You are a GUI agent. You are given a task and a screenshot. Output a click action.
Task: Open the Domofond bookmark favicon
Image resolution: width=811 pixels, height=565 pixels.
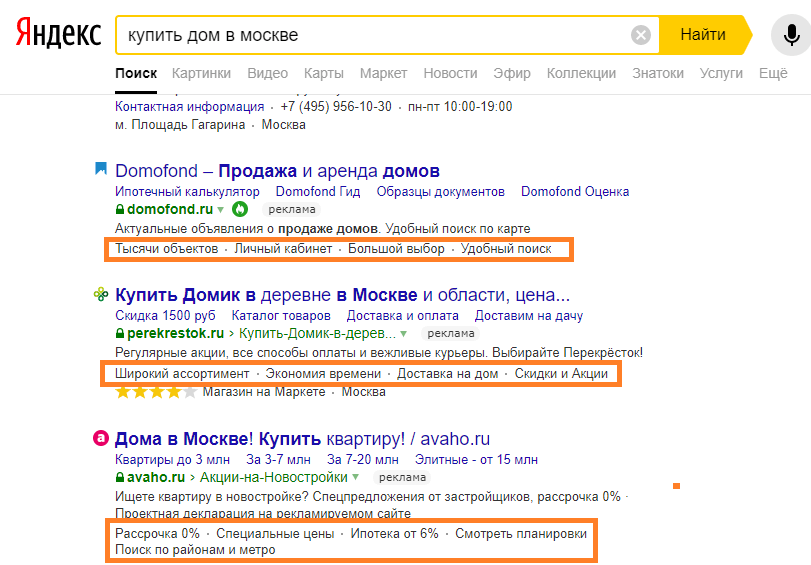[101, 169]
